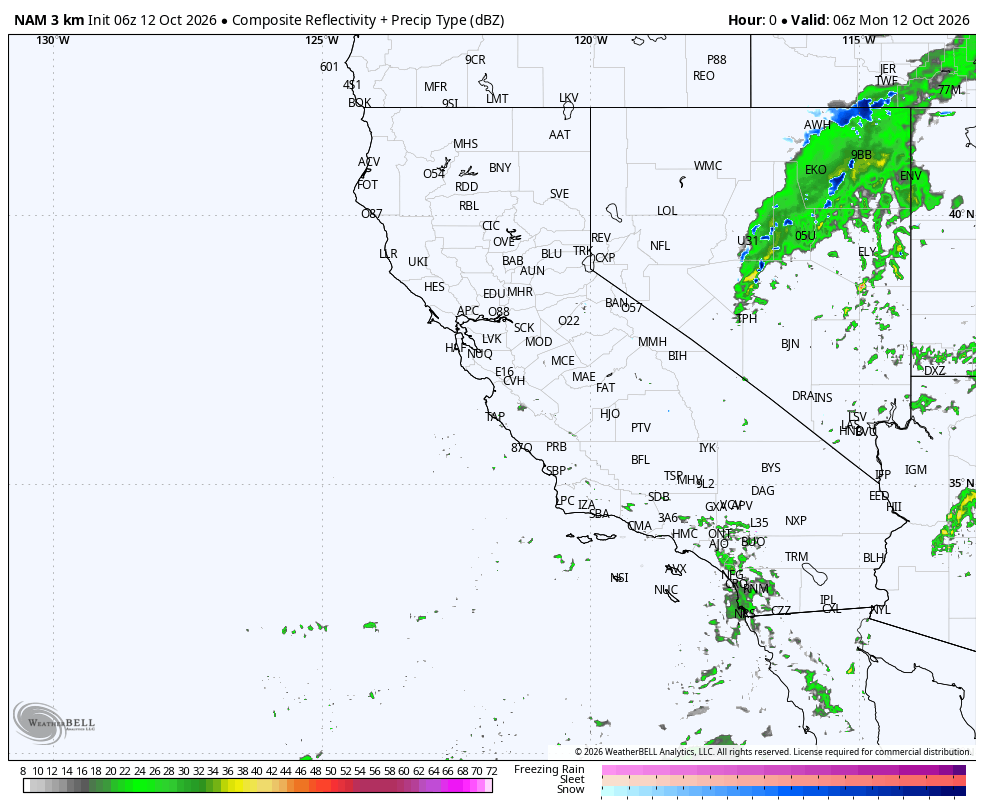Click the MHS station label
This screenshot has height=808, width=984.
coord(466,144)
